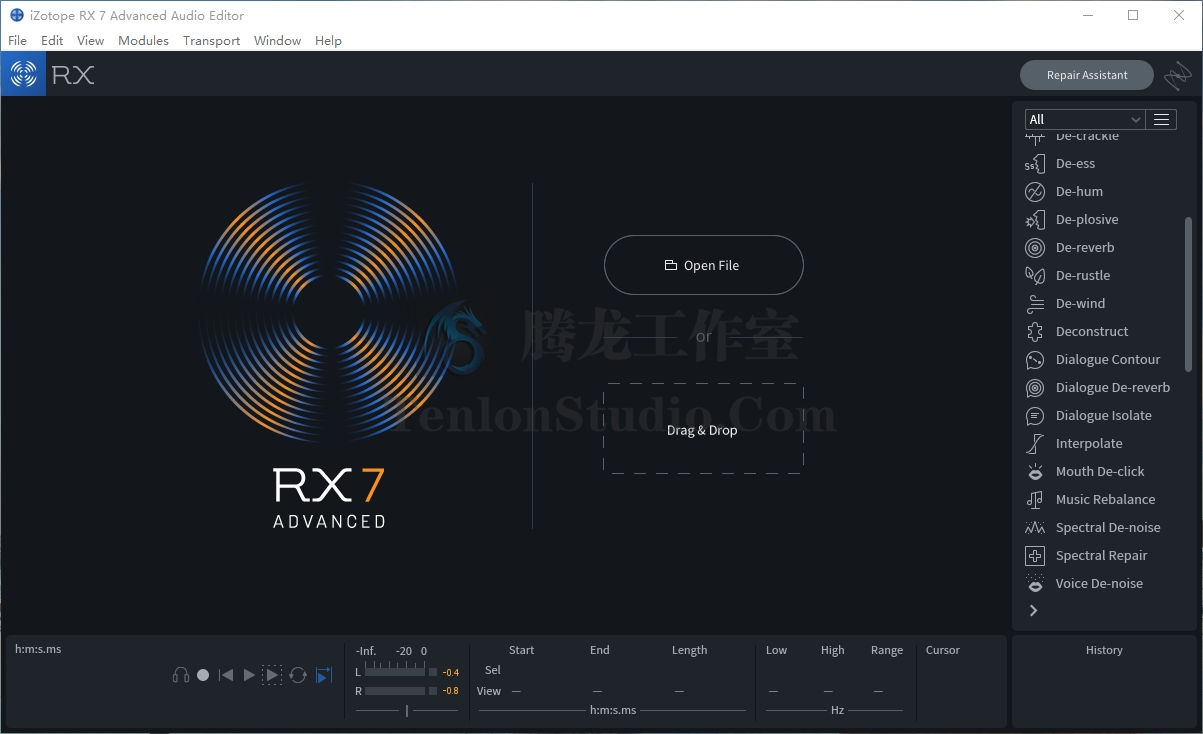Launch Repair Assistant
The image size is (1203, 734).
pyautogui.click(x=1086, y=75)
